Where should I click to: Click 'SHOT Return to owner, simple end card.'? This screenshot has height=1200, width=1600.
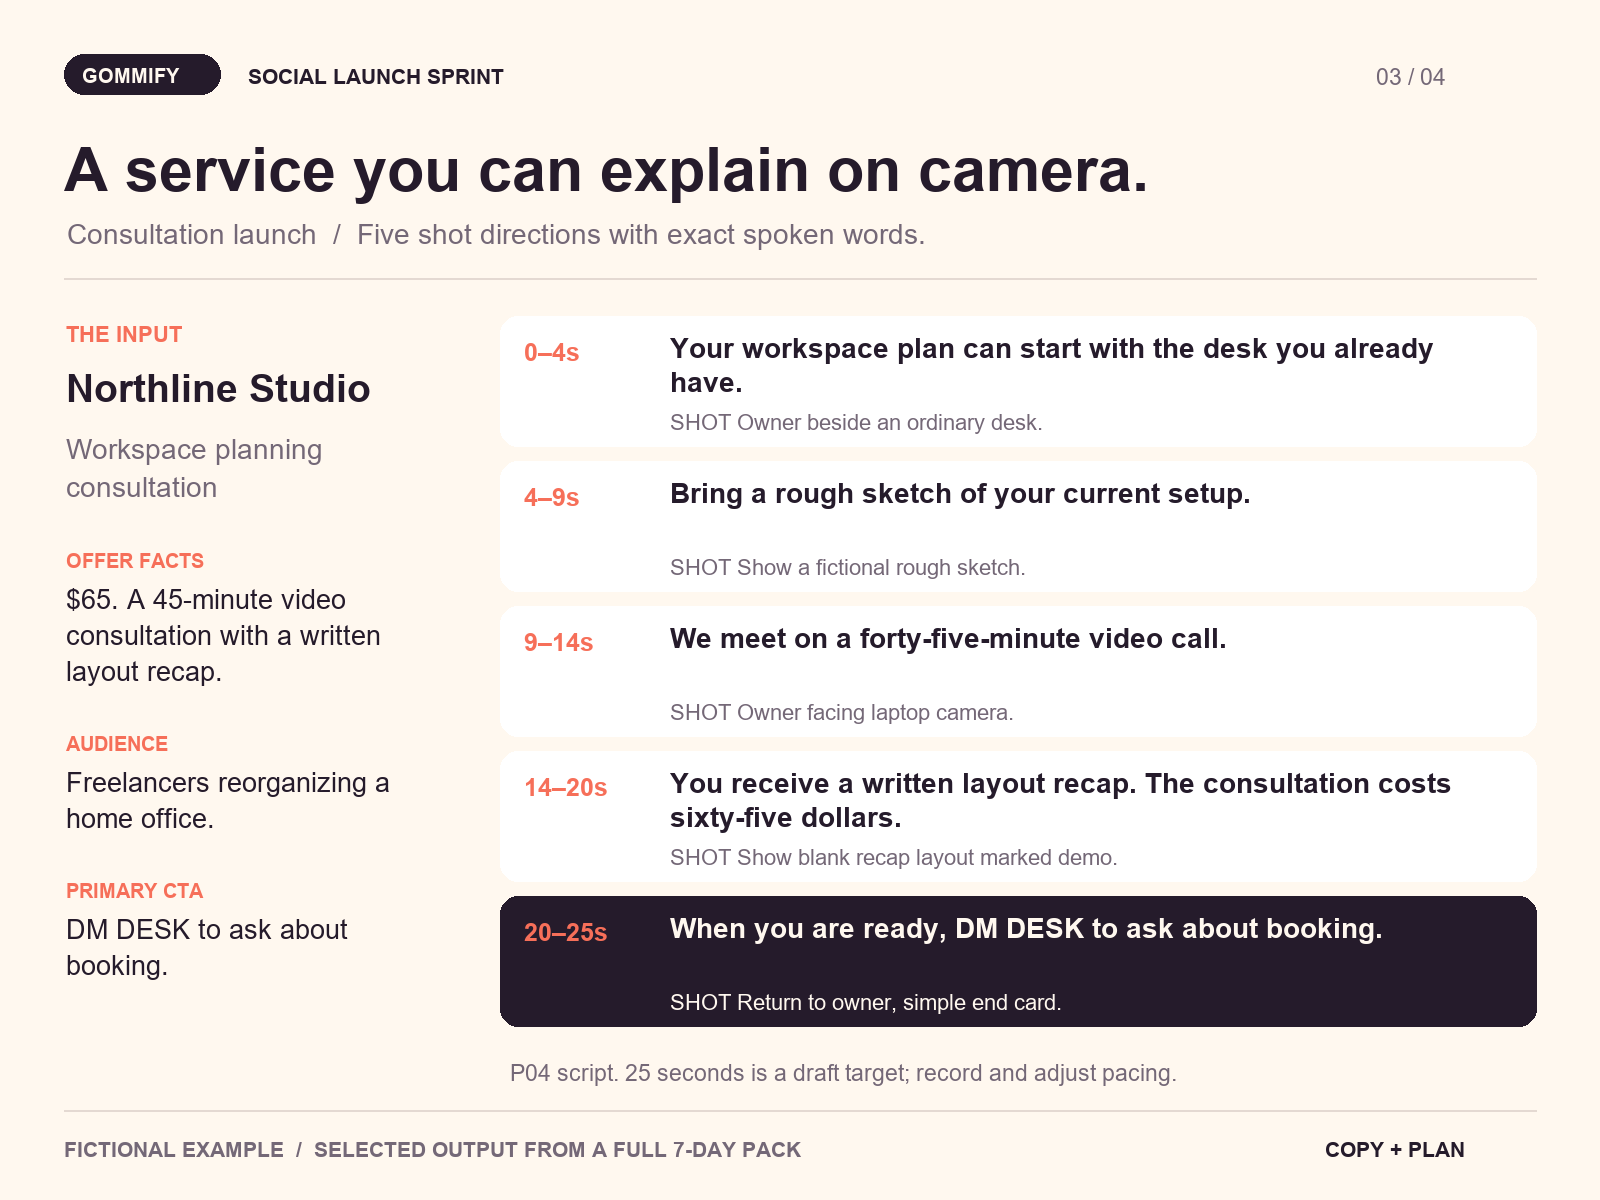866,1003
